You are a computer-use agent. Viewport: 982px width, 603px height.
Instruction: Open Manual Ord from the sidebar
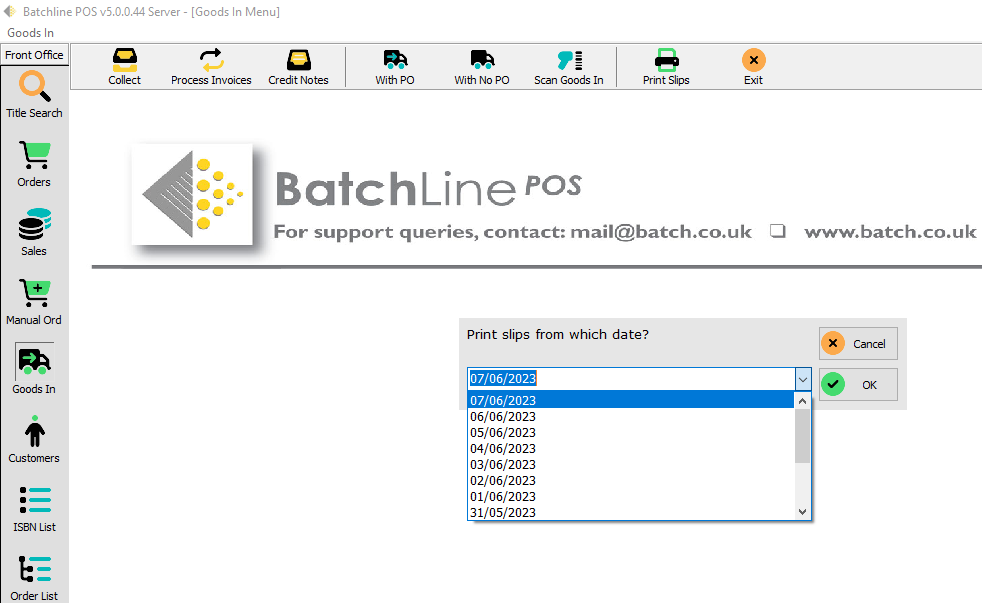pos(34,302)
